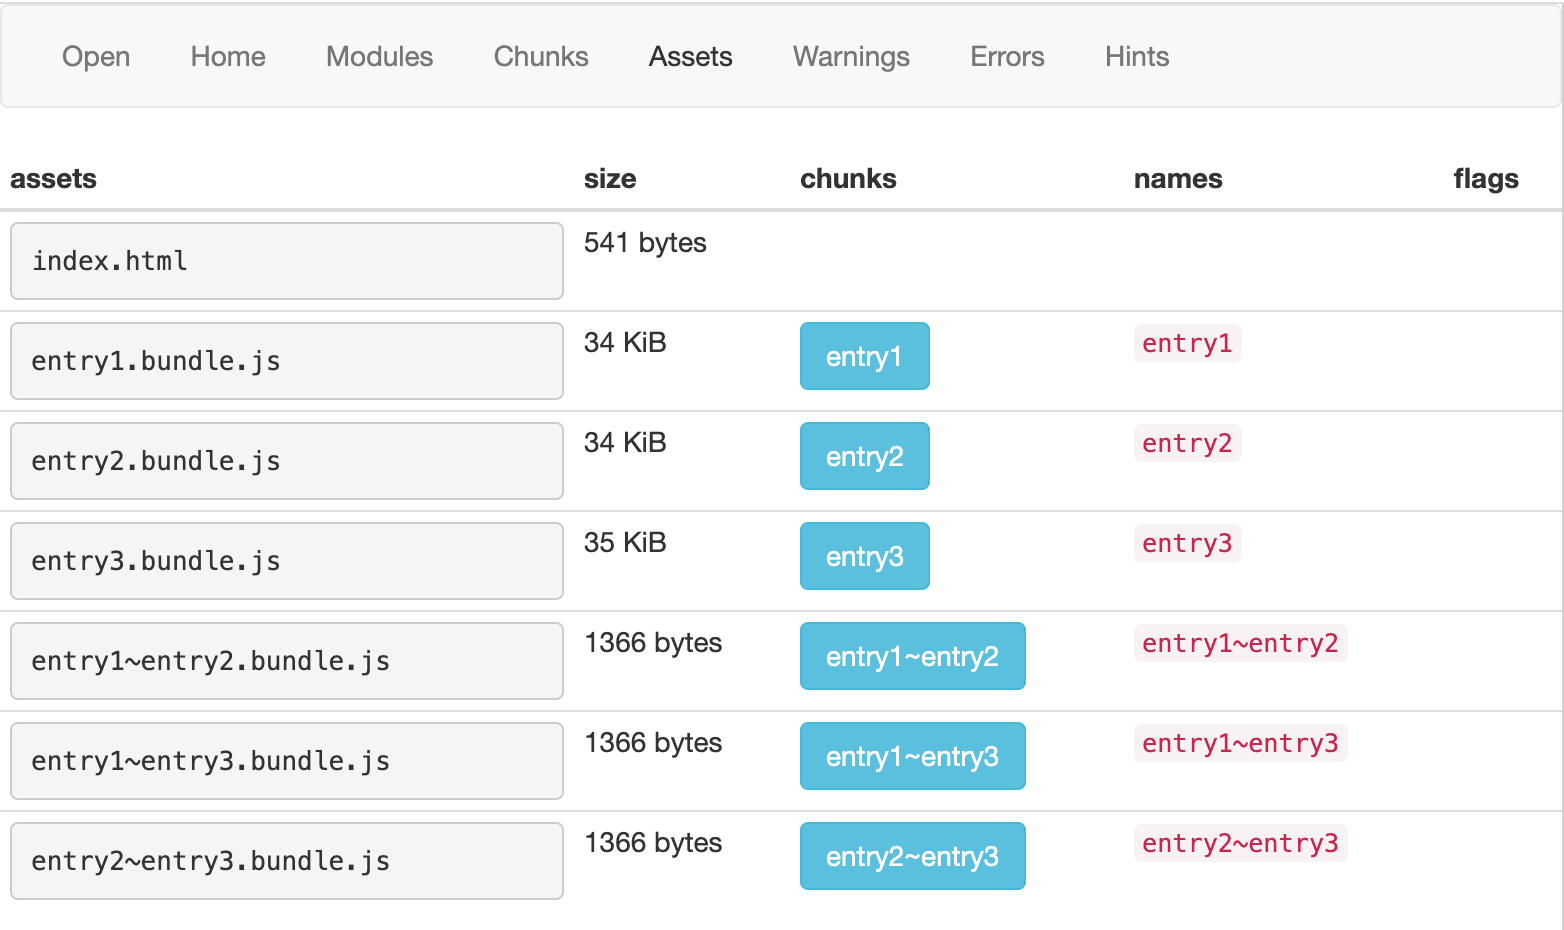Click the entry1 chunk button
Viewport: 1564px width, 930px height.
[x=864, y=356]
